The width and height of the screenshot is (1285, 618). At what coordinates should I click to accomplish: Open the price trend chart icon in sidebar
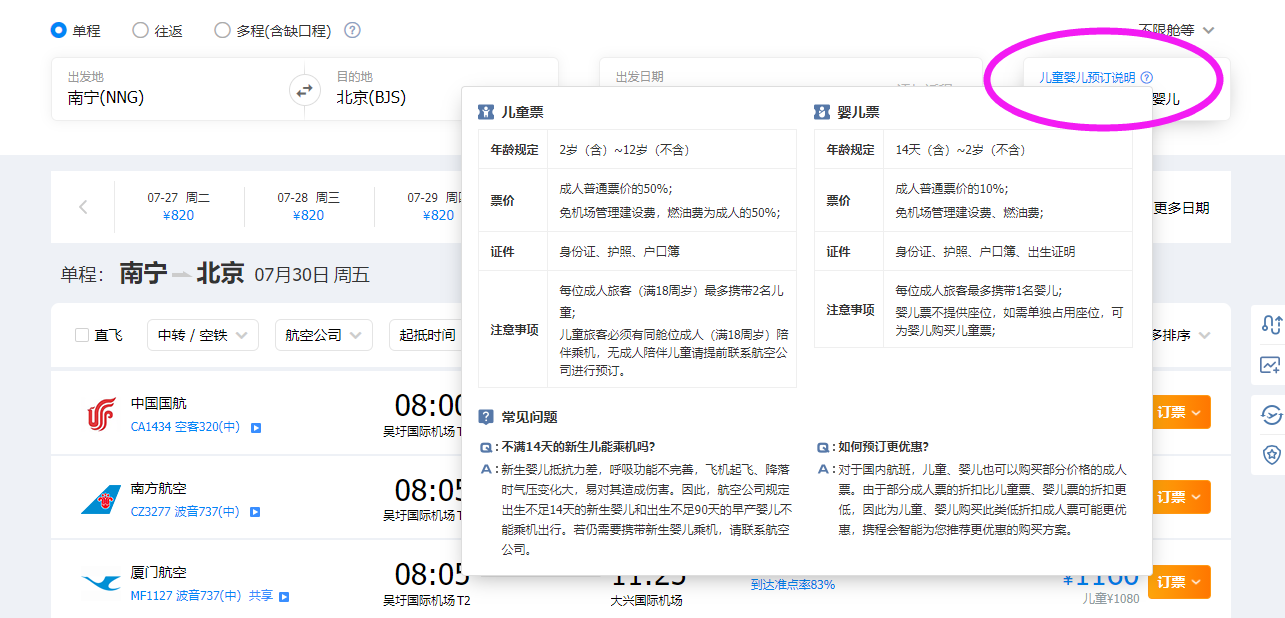tap(1271, 366)
